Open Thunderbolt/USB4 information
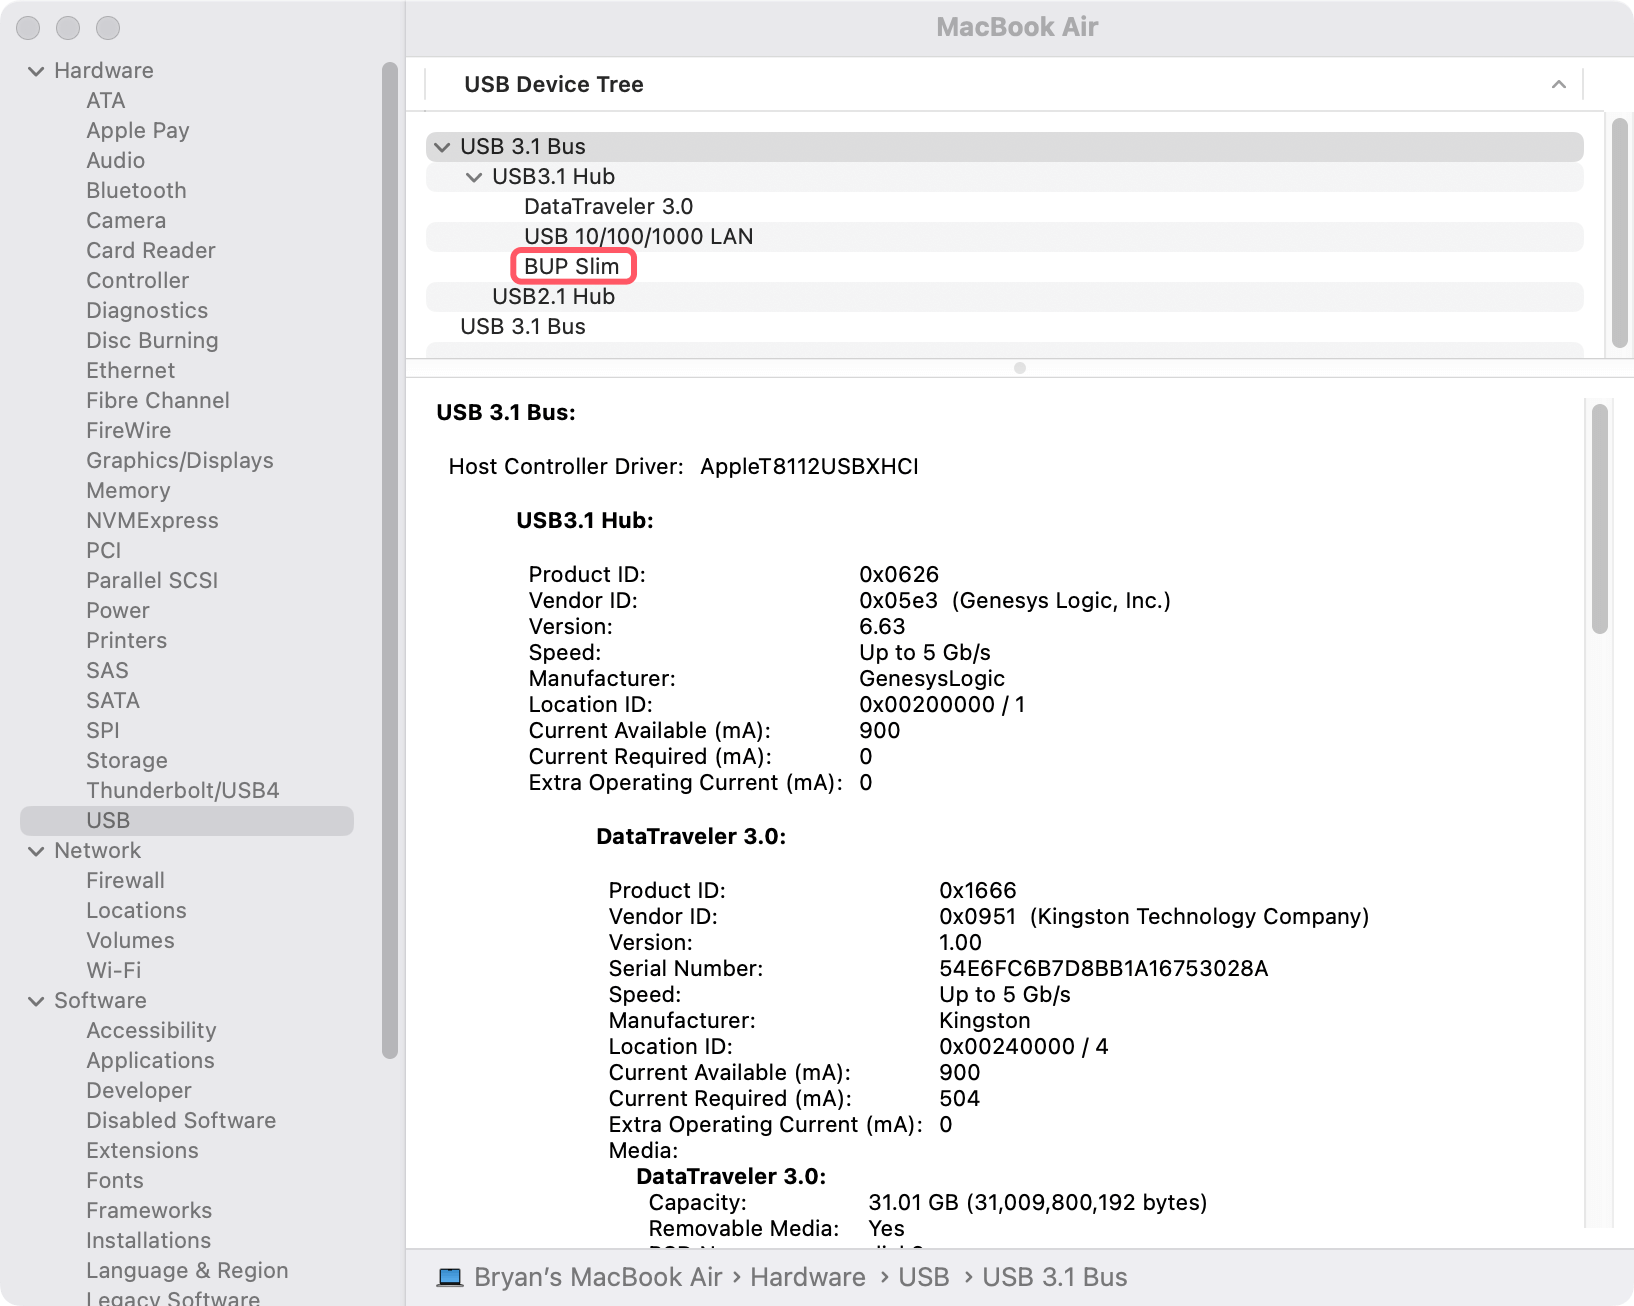 coord(183,790)
